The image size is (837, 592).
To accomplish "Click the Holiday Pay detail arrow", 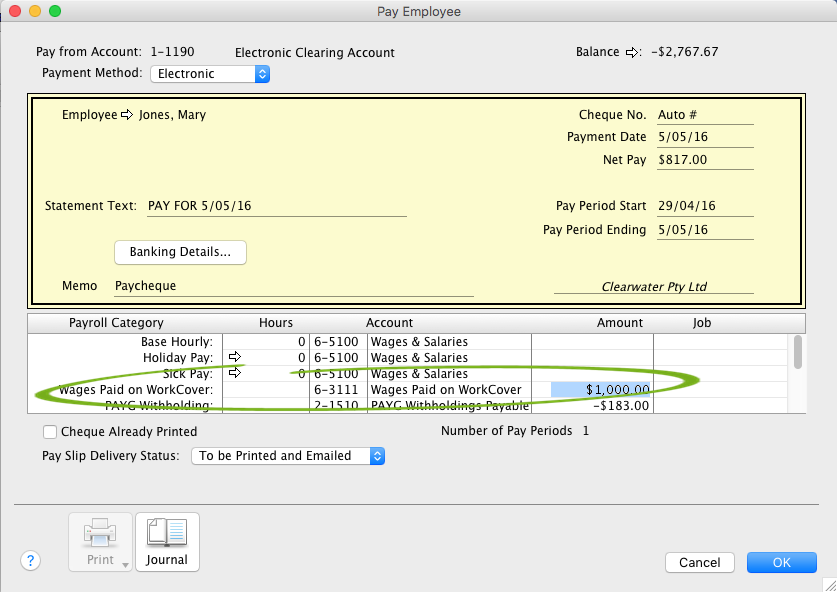I will pyautogui.click(x=235, y=357).
